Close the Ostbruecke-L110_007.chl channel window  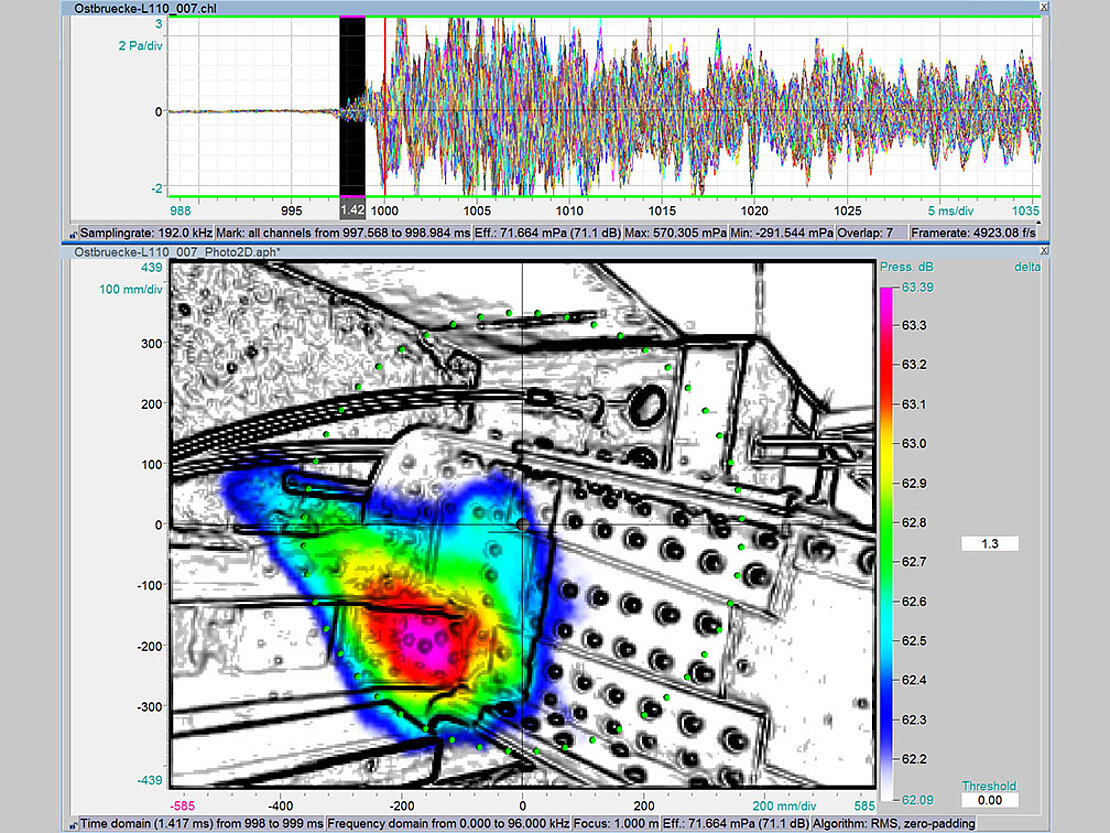(1043, 7)
